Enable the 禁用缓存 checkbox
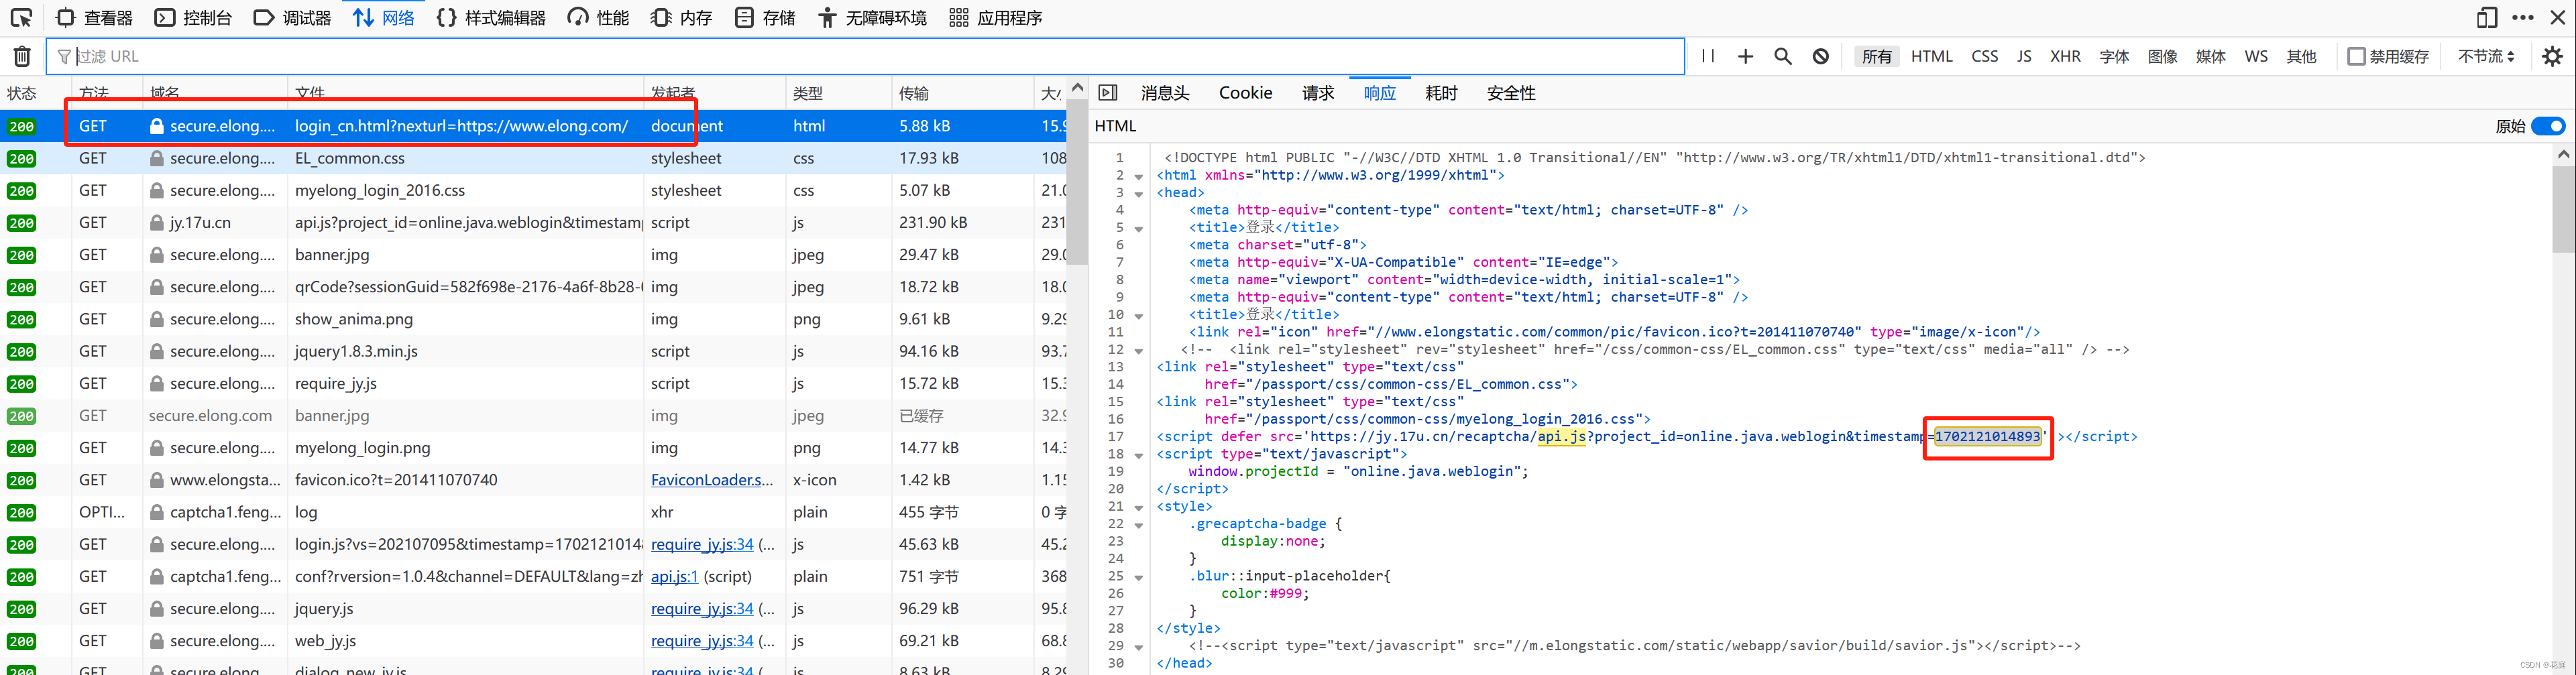The width and height of the screenshot is (2576, 675). pos(2356,56)
